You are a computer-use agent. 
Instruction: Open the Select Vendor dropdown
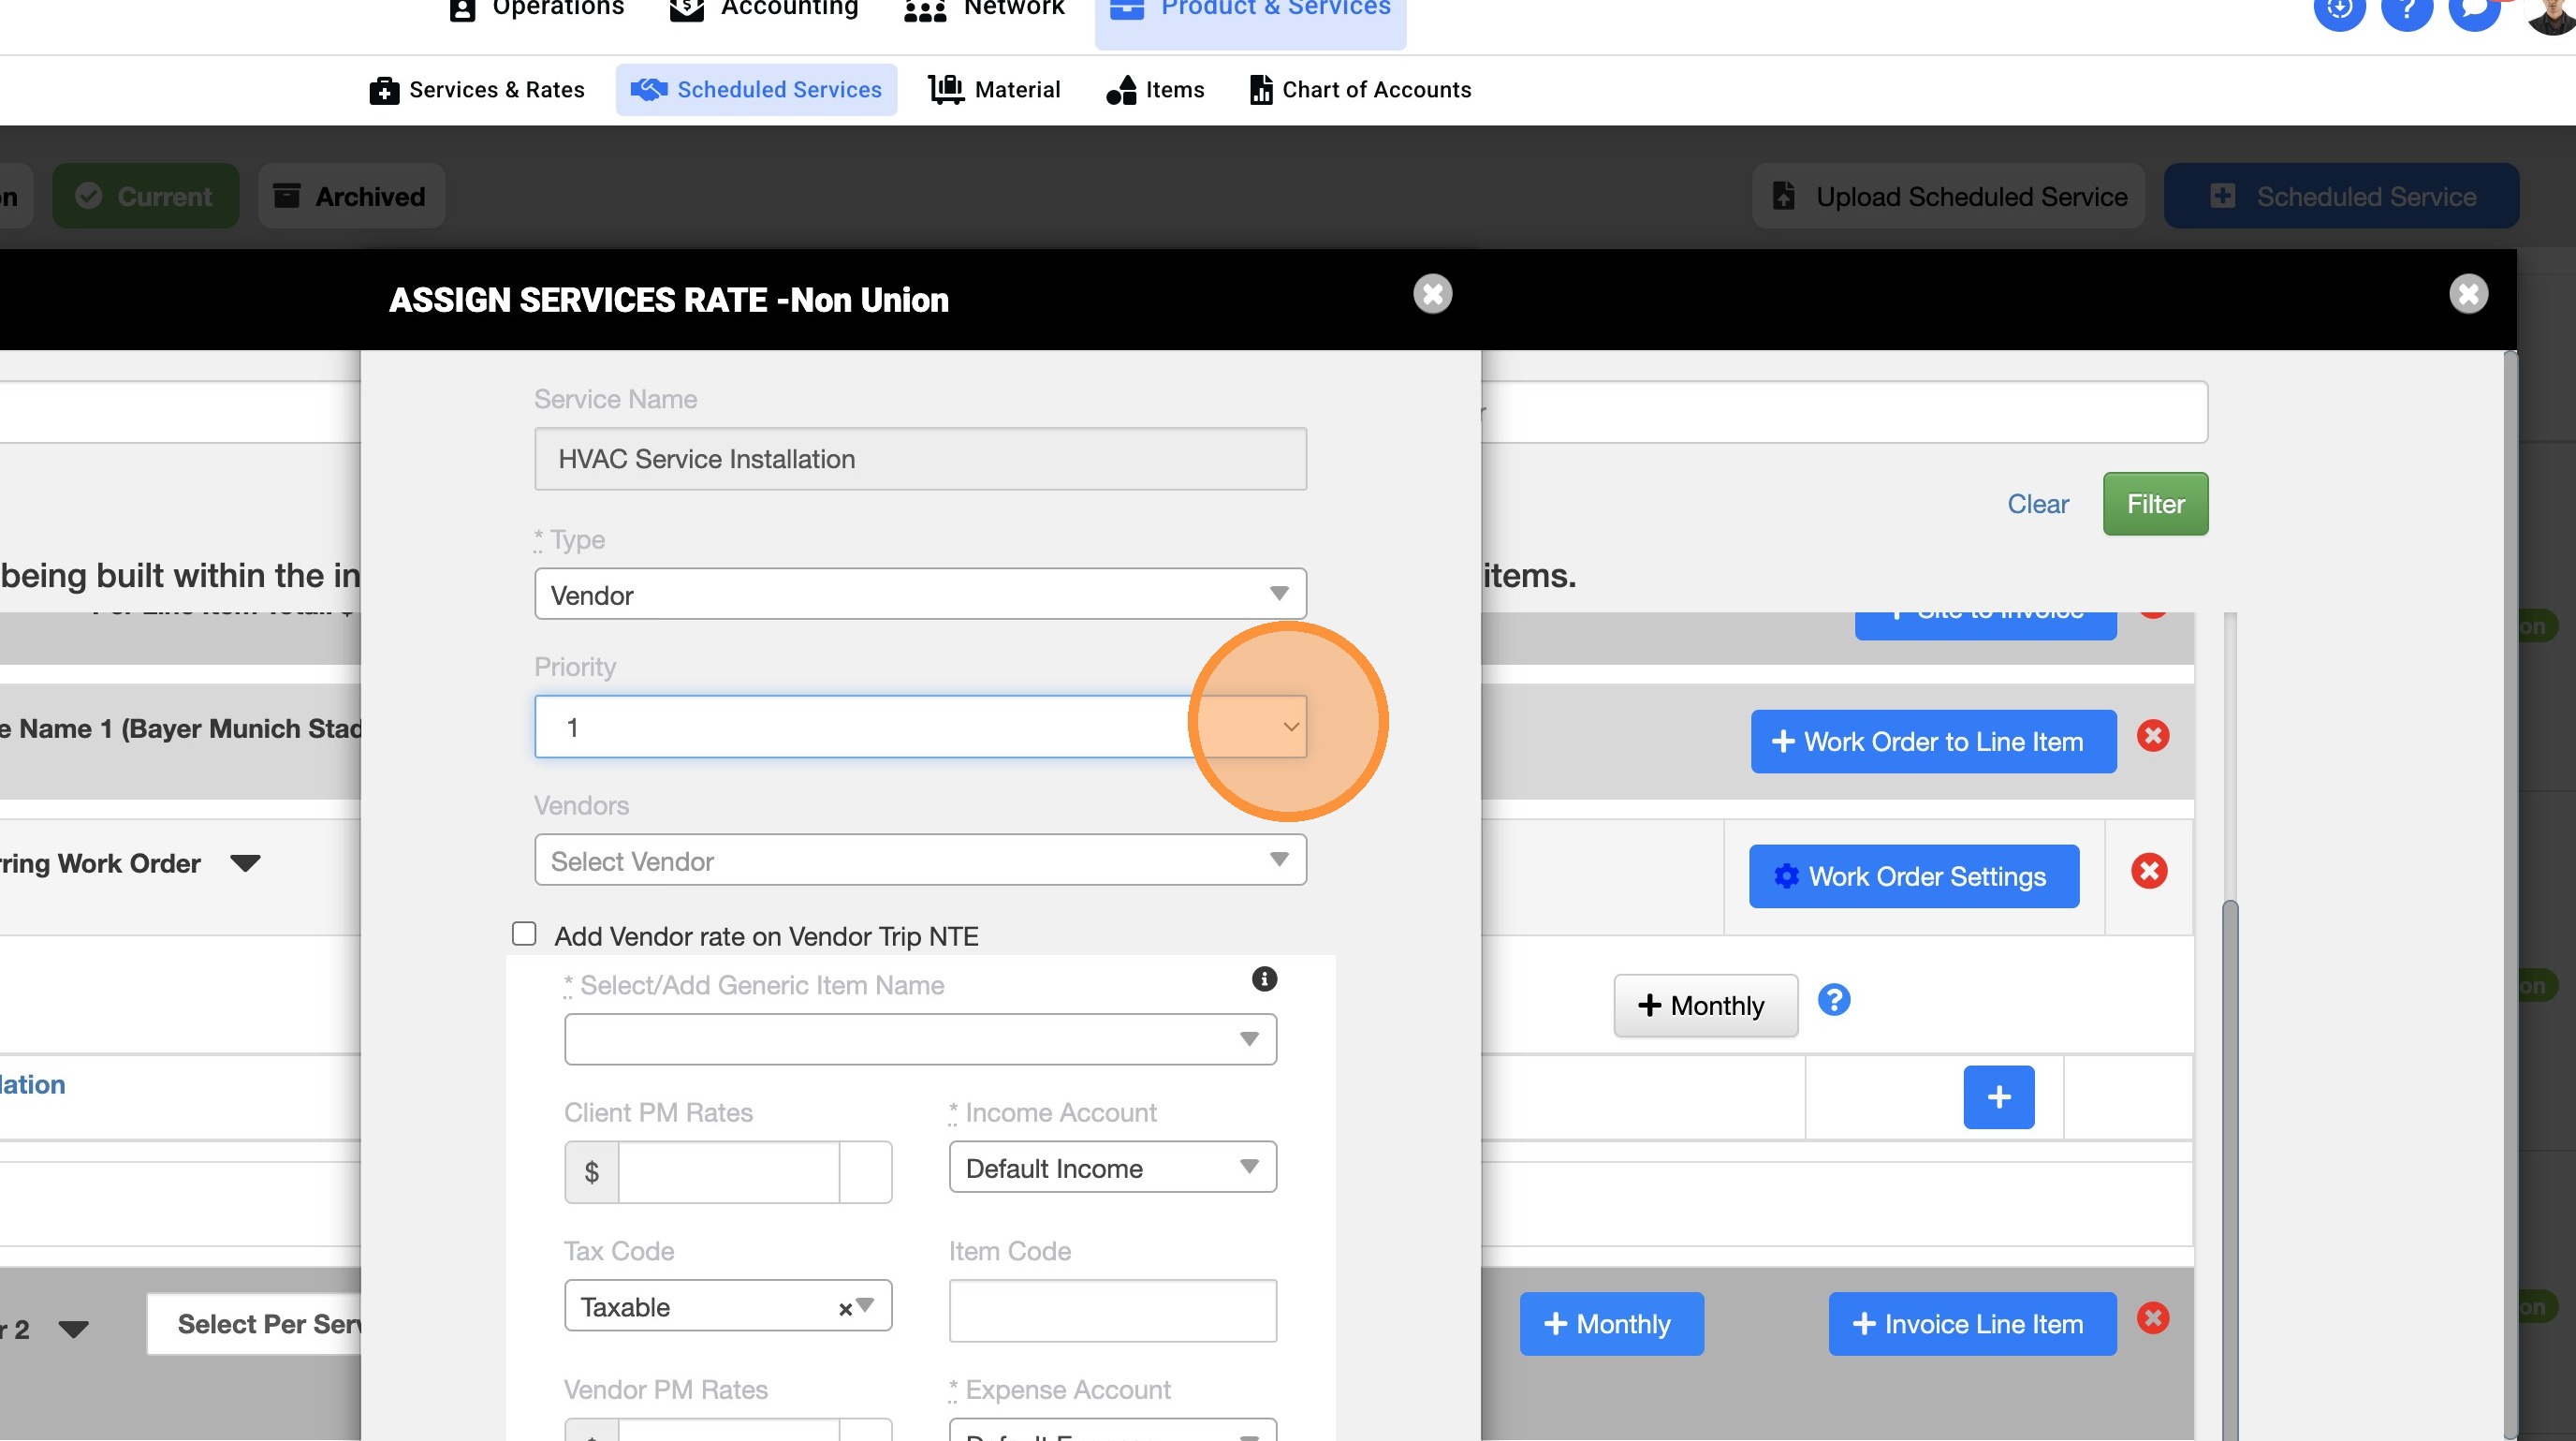(x=919, y=860)
